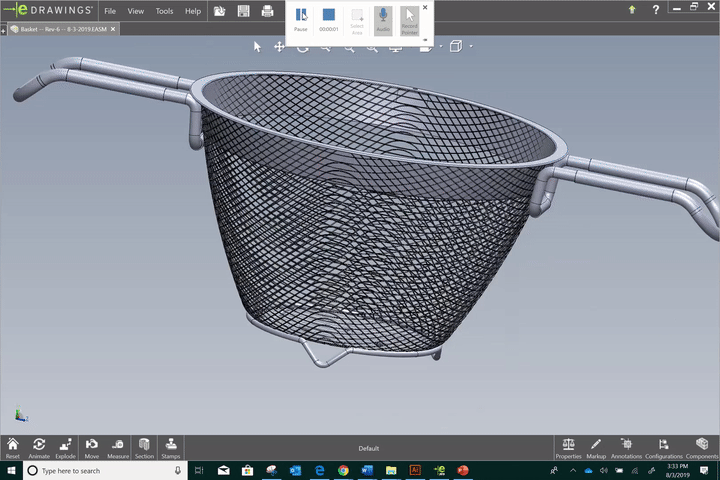
Task: Show the Components panel
Action: [x=702, y=446]
